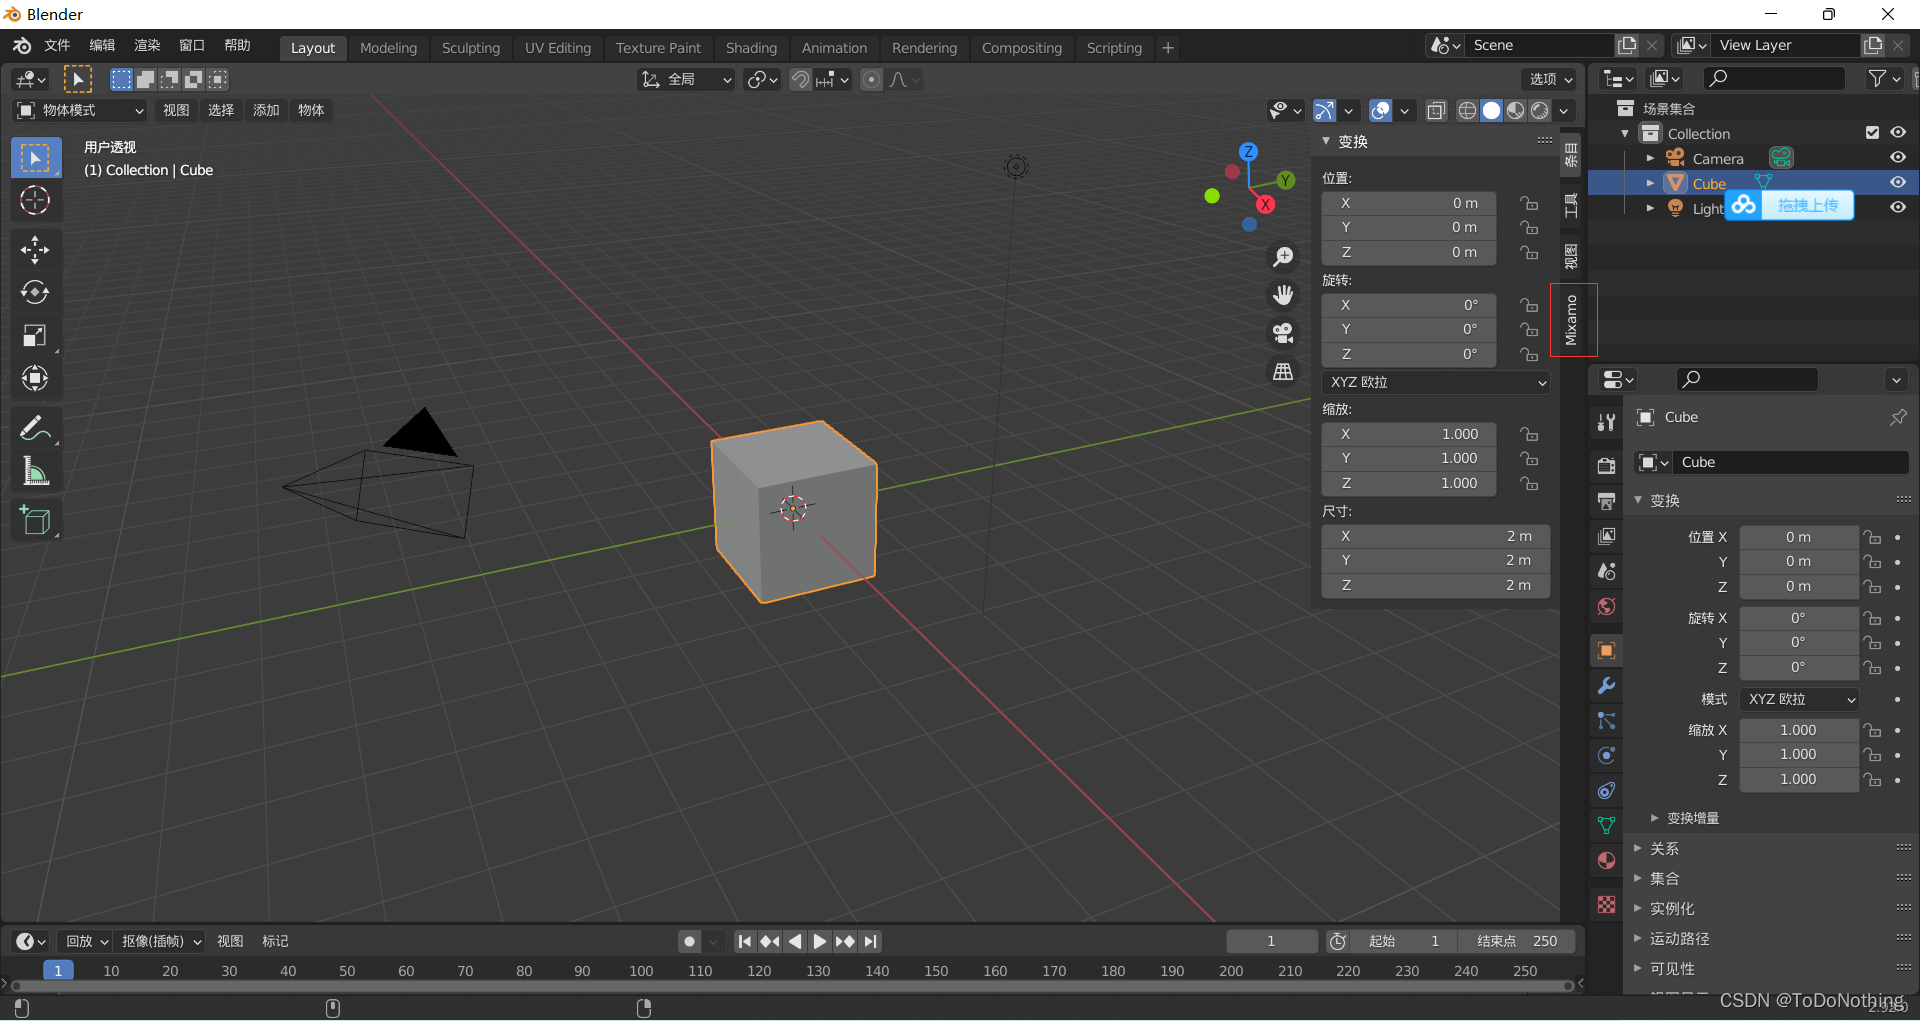Open the Mixamo sidebar tab
Viewport: 1920px width, 1021px height.
tap(1573, 320)
